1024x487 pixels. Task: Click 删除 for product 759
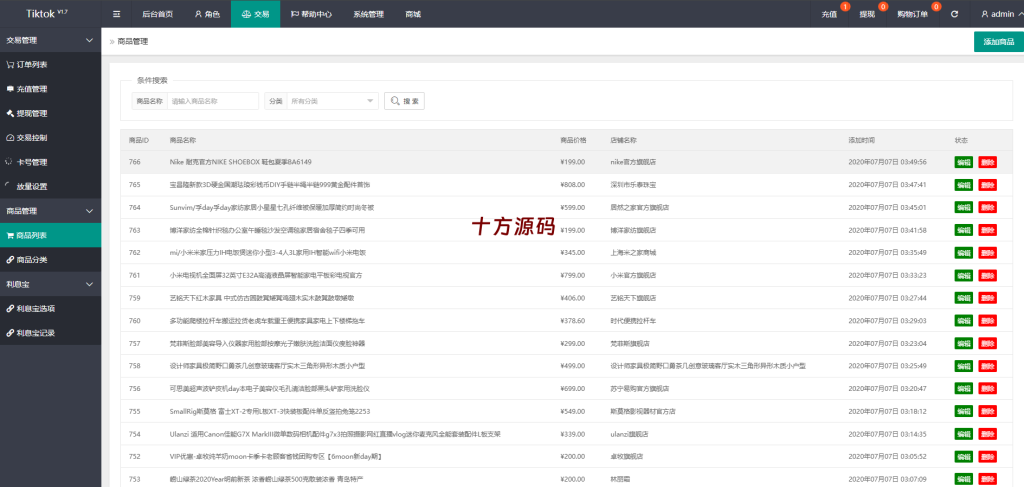coord(987,298)
